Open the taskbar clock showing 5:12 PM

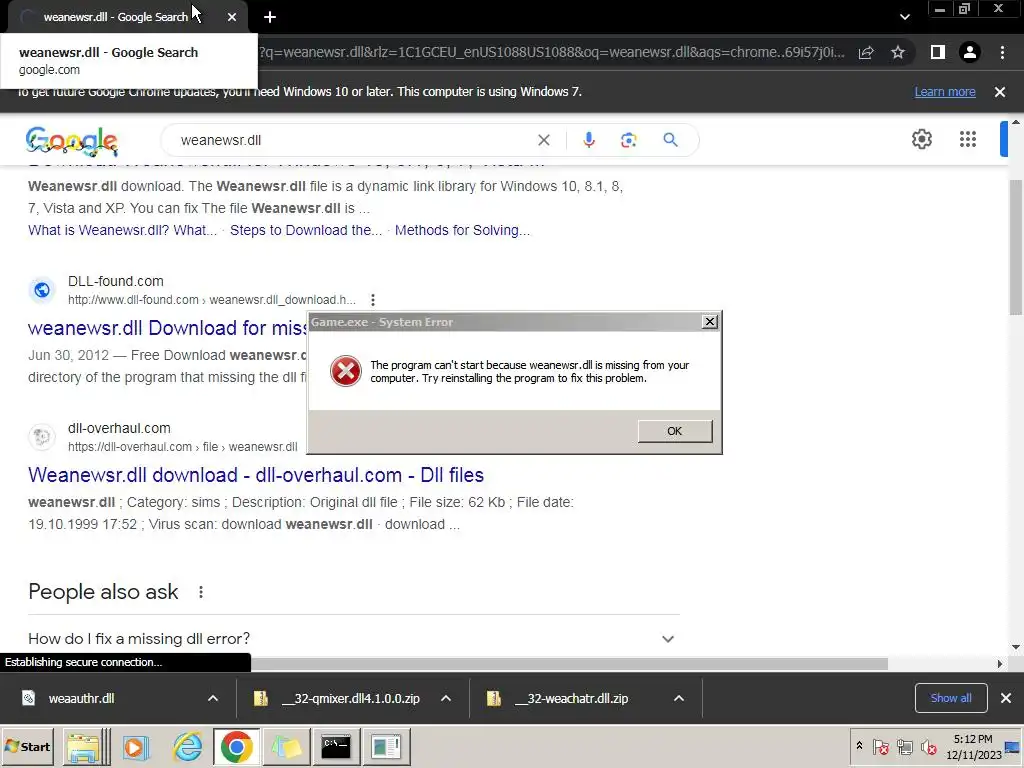click(x=974, y=746)
